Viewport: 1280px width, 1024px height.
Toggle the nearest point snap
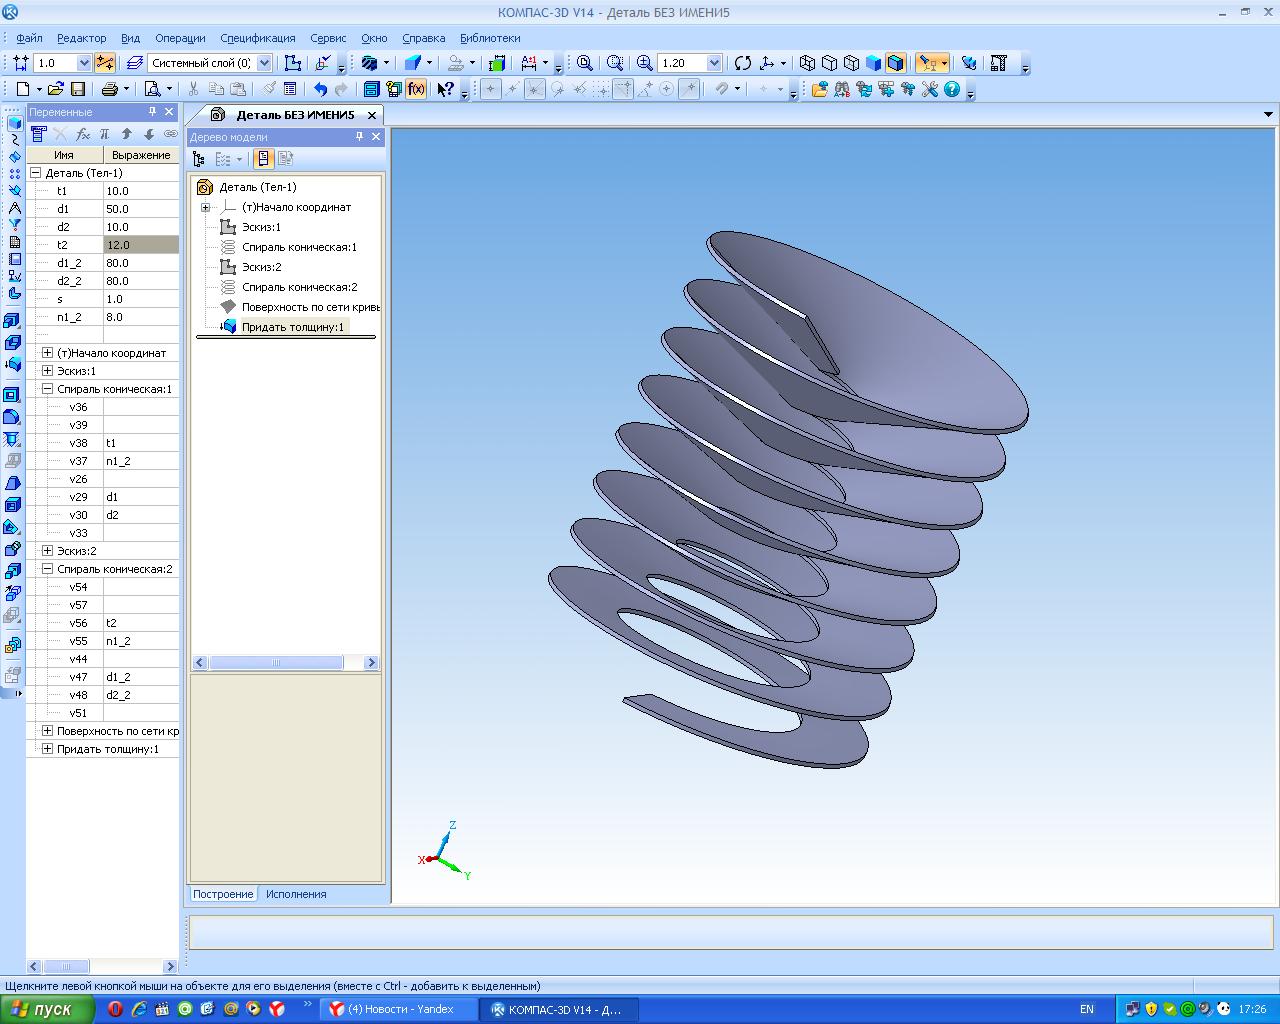[x=490, y=89]
